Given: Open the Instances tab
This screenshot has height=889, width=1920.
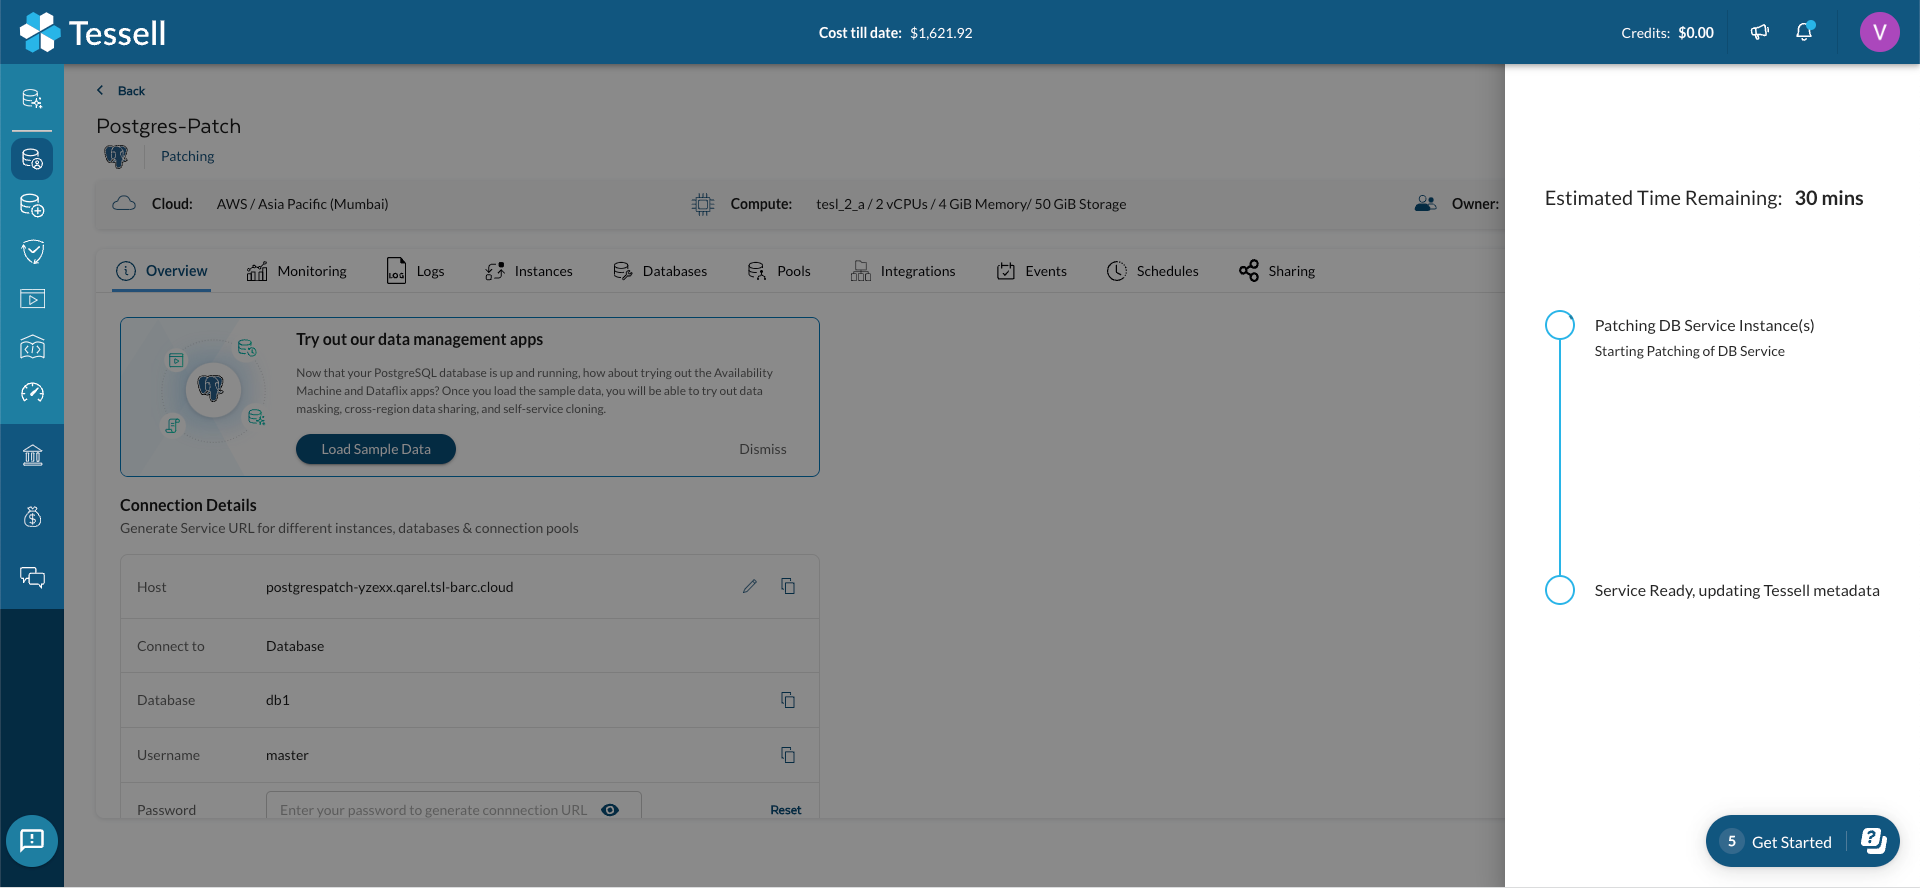Looking at the screenshot, I should pyautogui.click(x=528, y=271).
